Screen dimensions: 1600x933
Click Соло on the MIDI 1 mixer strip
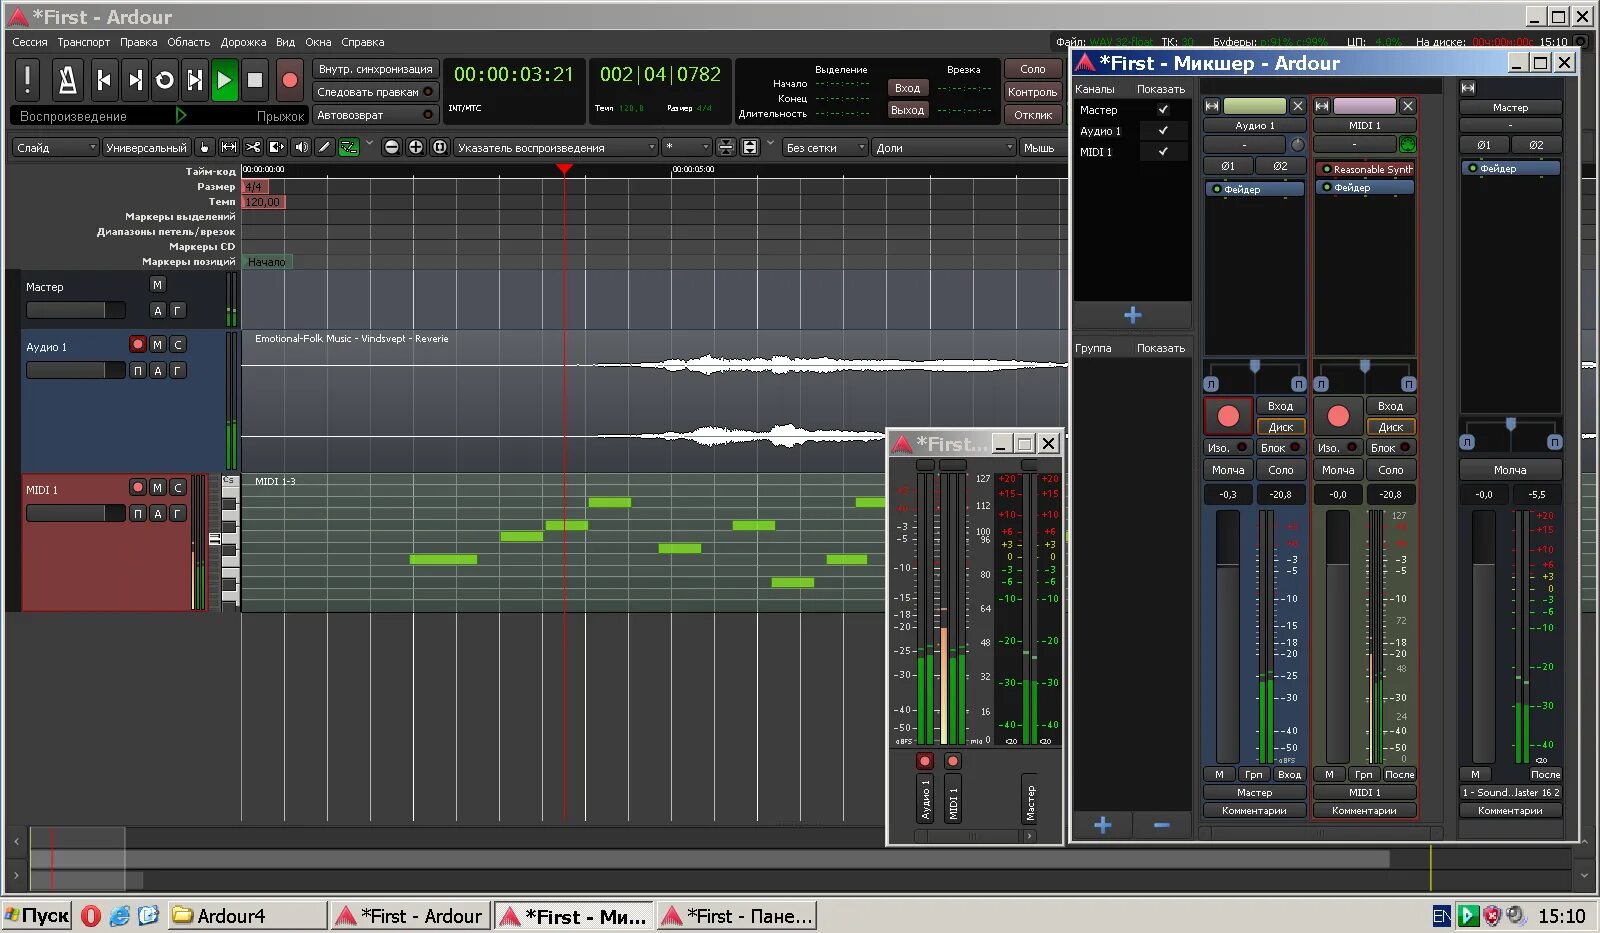click(x=1391, y=470)
